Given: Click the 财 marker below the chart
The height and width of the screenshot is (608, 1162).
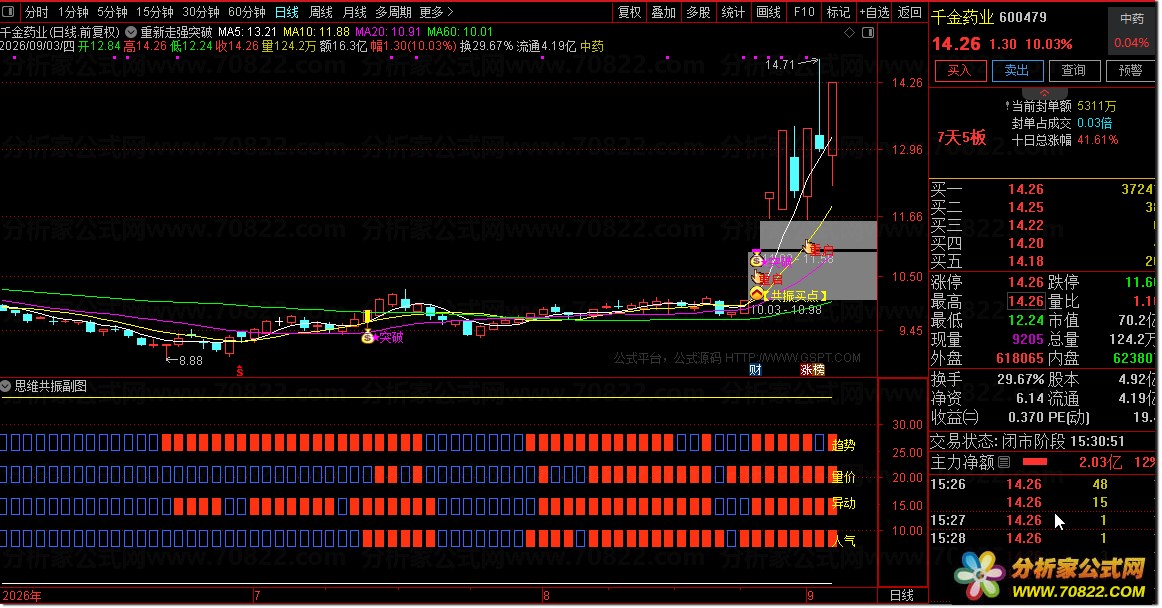Looking at the screenshot, I should click(x=755, y=369).
